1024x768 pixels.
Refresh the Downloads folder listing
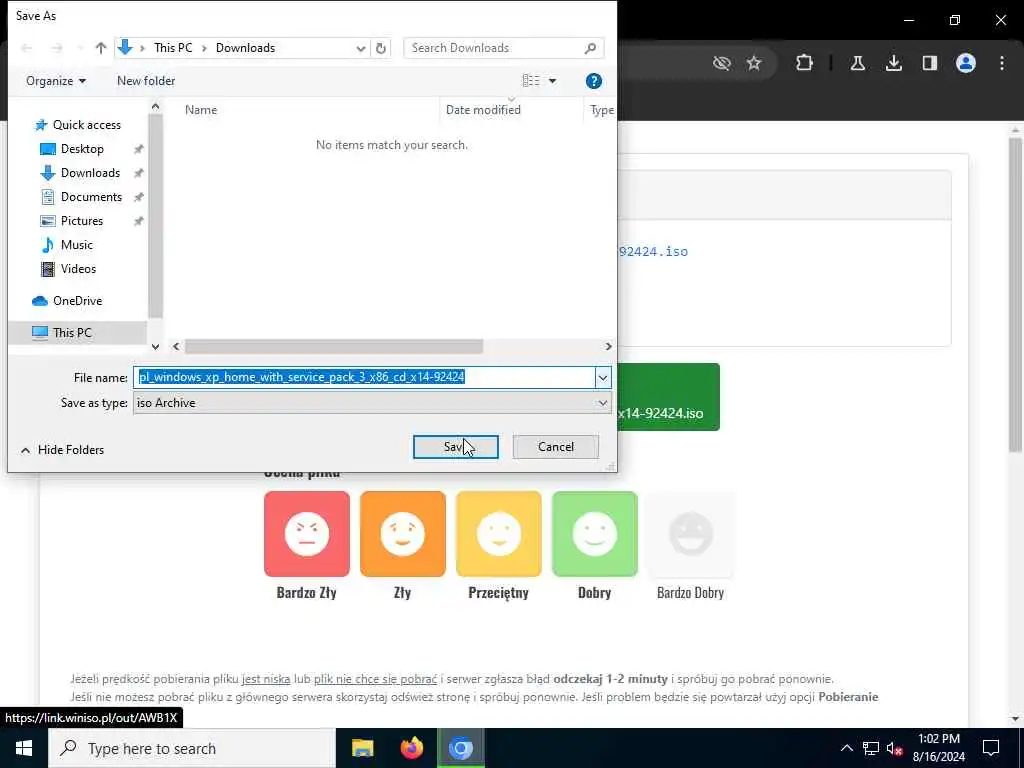point(381,48)
